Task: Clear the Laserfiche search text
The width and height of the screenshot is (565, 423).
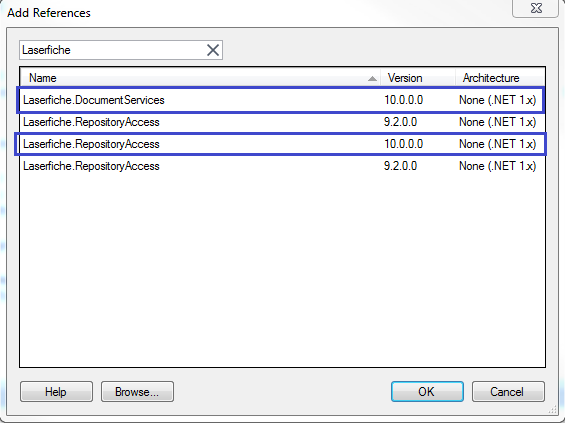Action: tap(213, 50)
